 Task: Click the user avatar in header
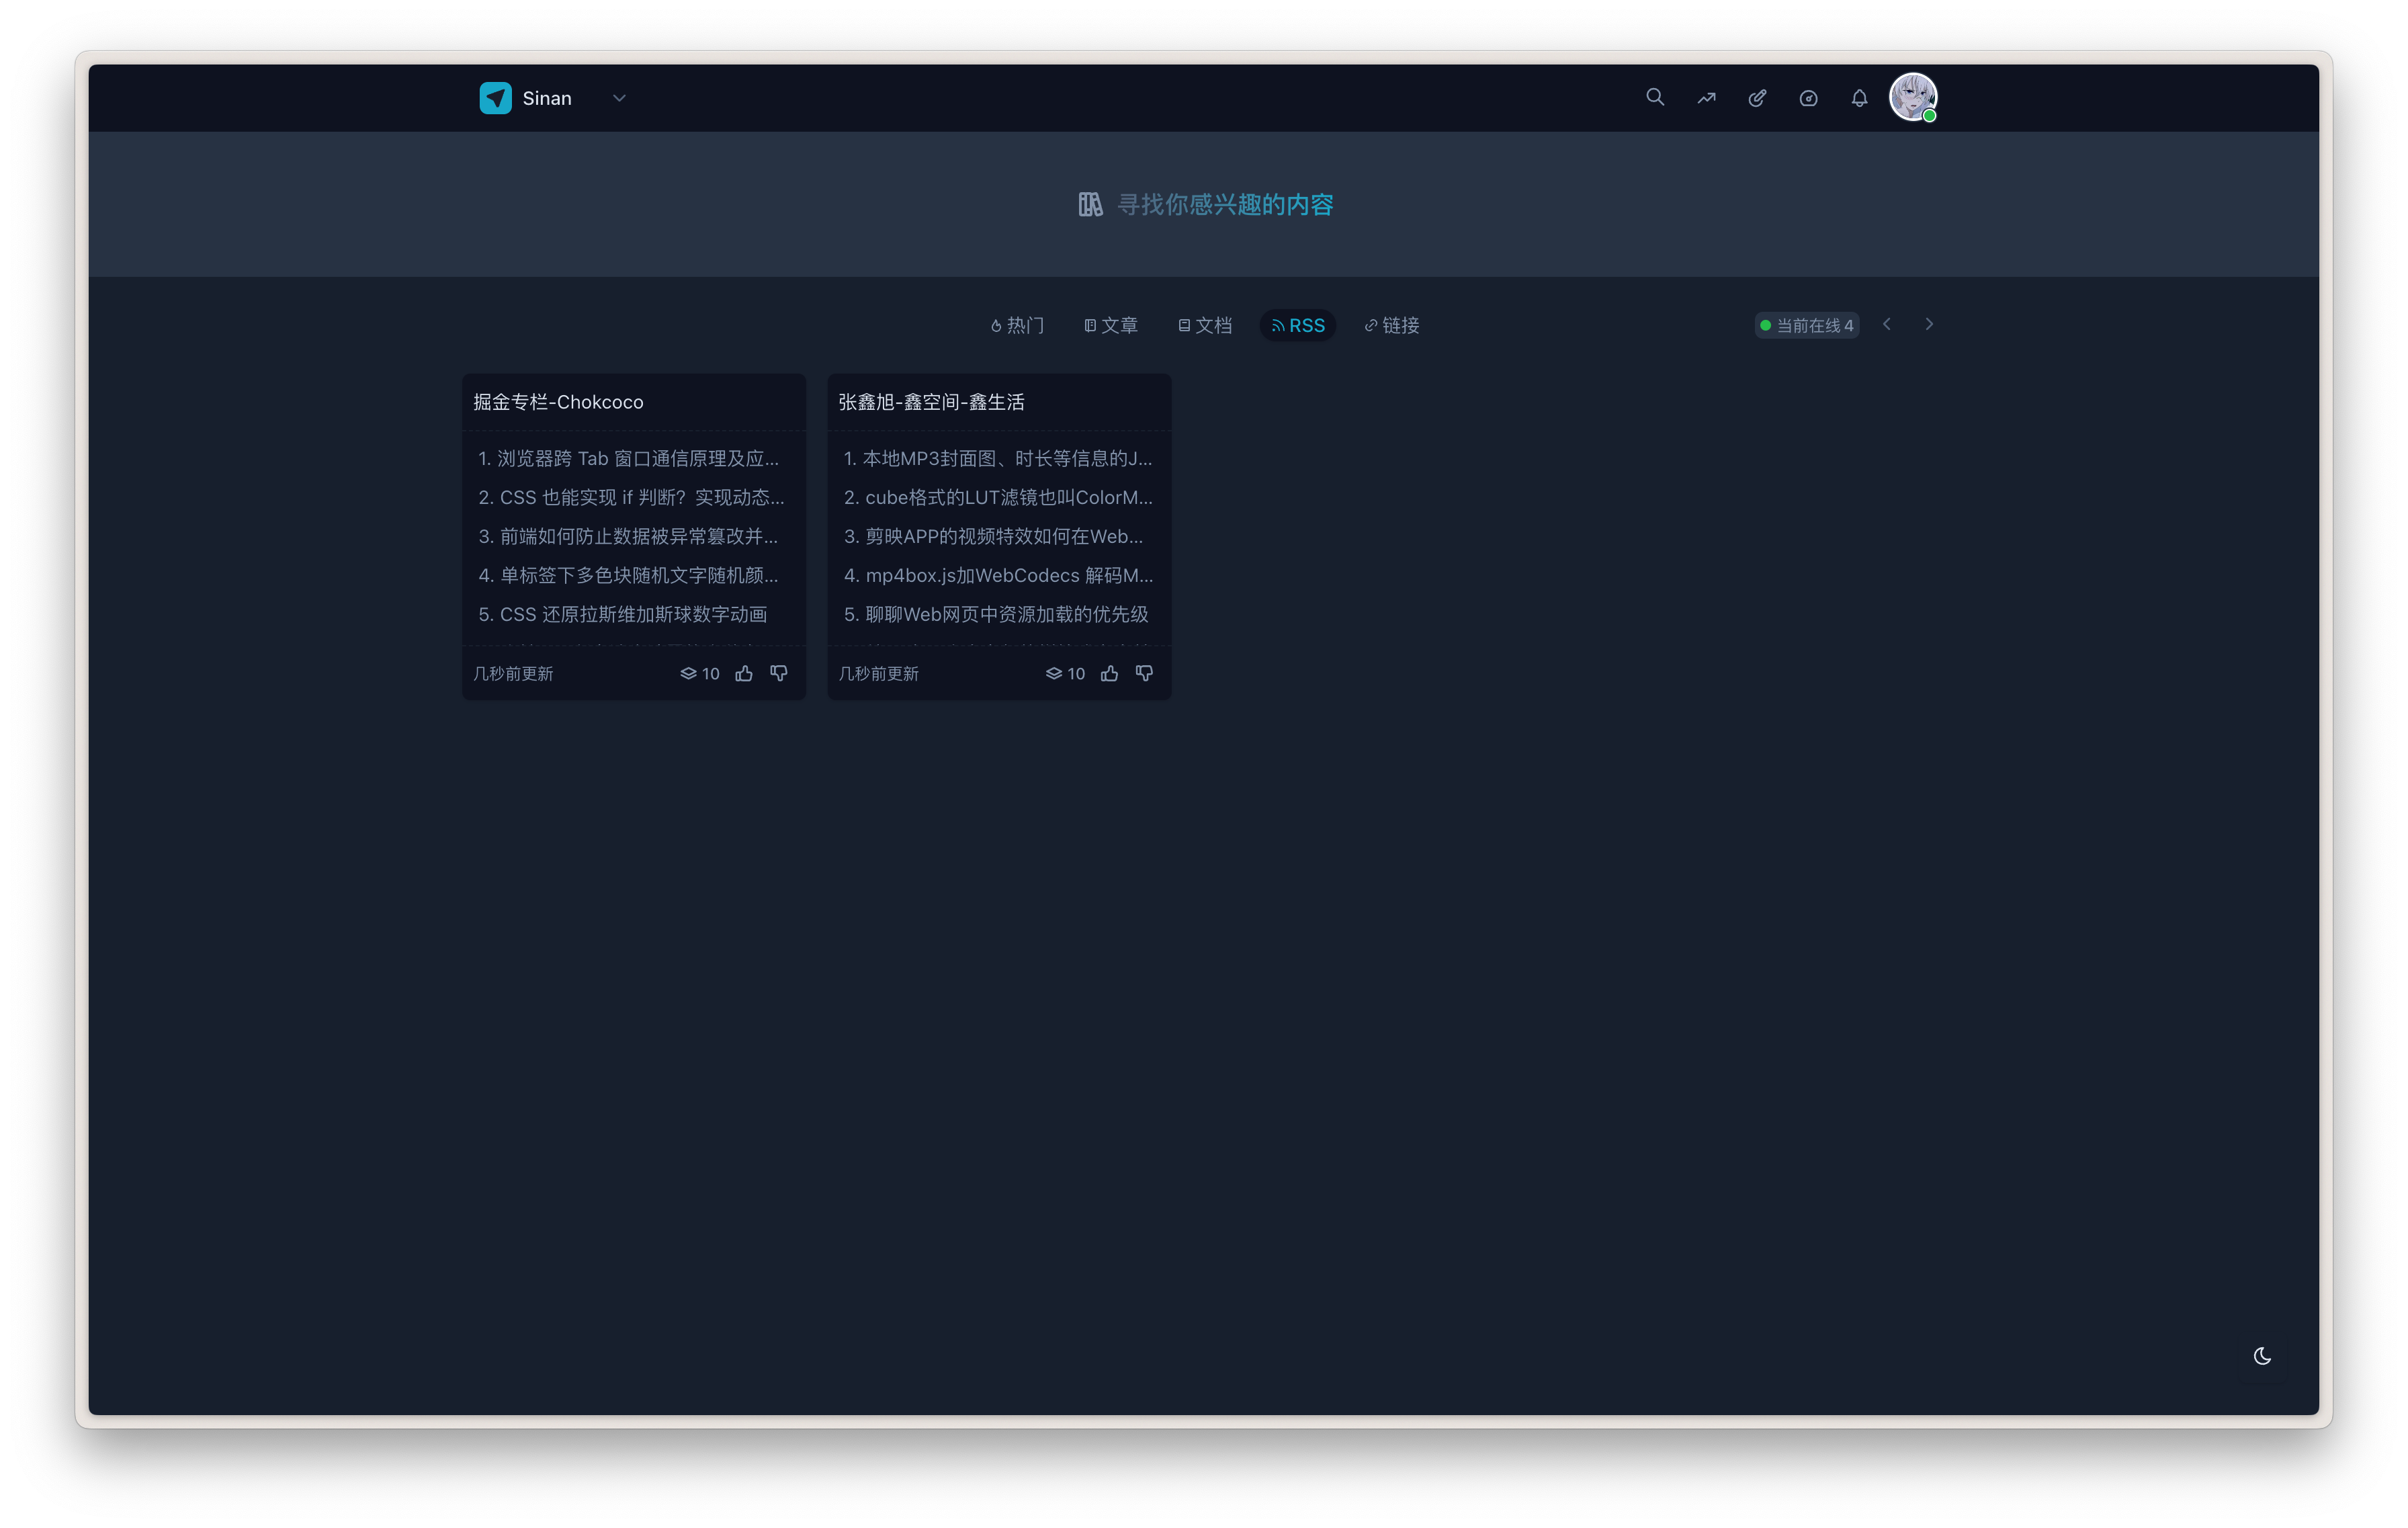[x=1912, y=97]
